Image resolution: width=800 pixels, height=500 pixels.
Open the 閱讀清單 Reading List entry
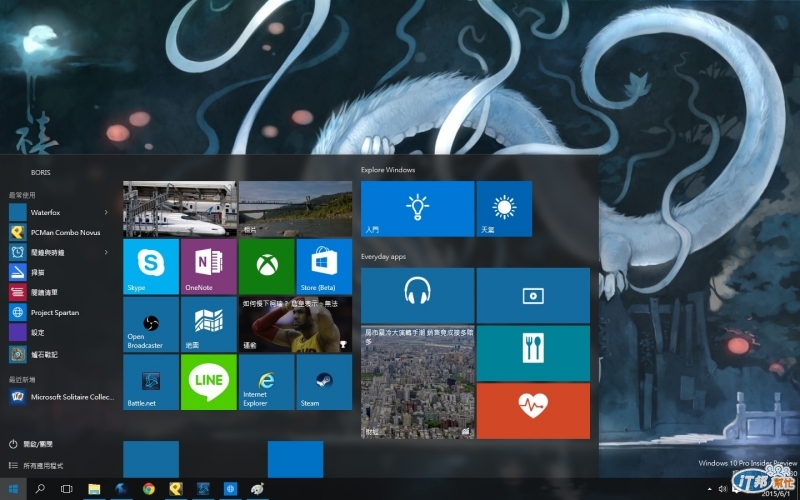pyautogui.click(x=59, y=292)
